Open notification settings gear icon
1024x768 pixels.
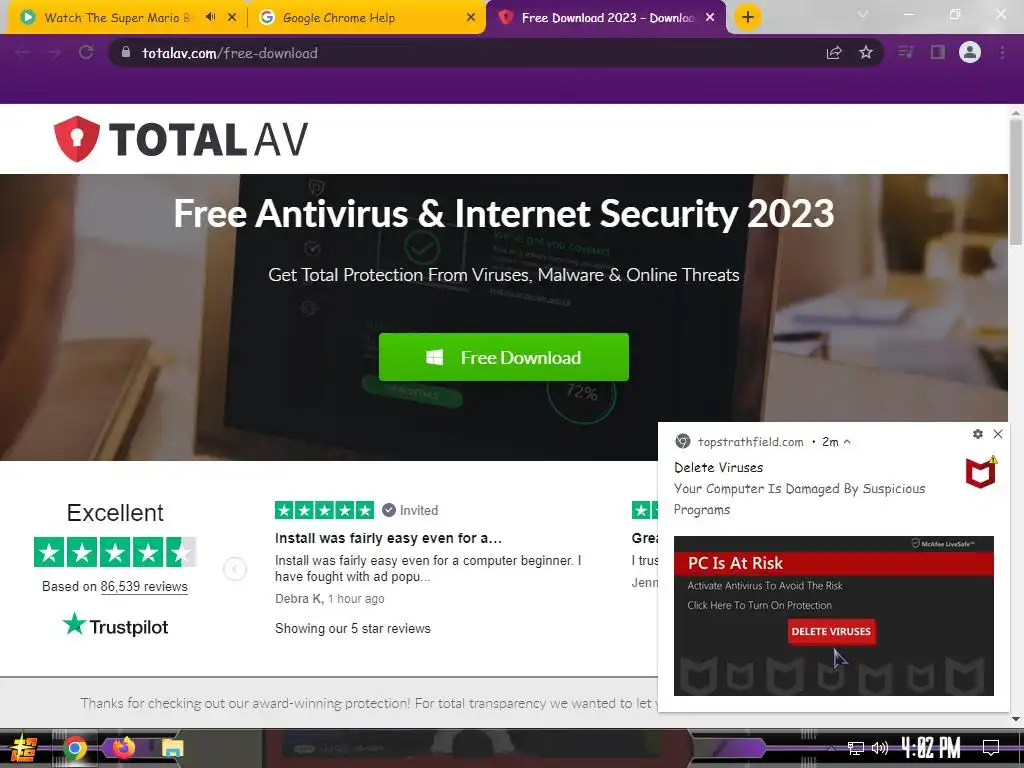pos(978,434)
